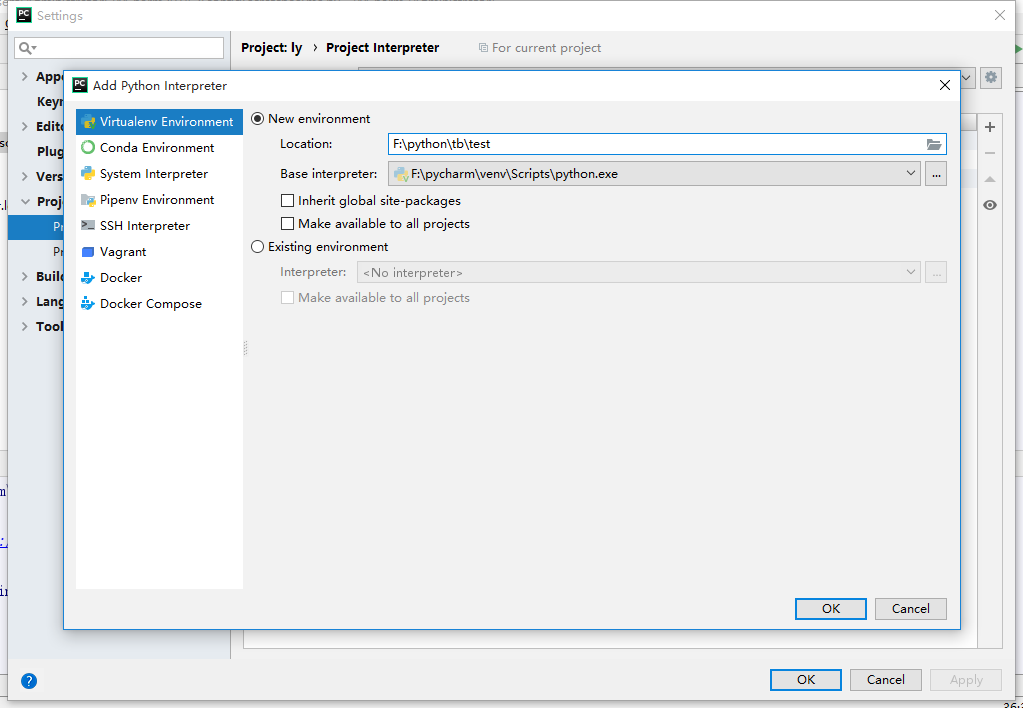Click the System Interpreter Python icon
Screen dimensions: 1023x708
click(88, 174)
